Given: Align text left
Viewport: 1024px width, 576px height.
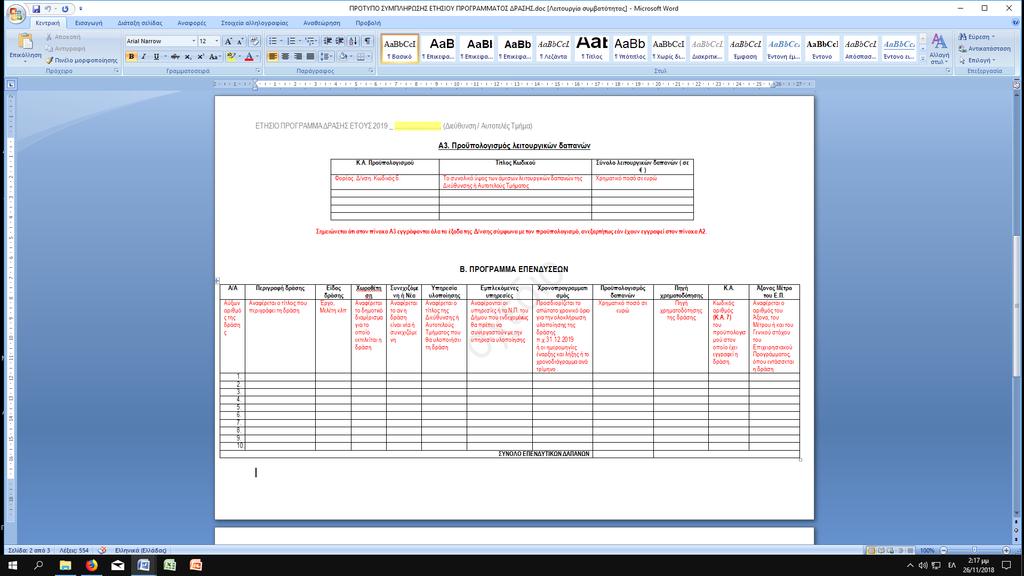Looking at the screenshot, I should (x=272, y=57).
